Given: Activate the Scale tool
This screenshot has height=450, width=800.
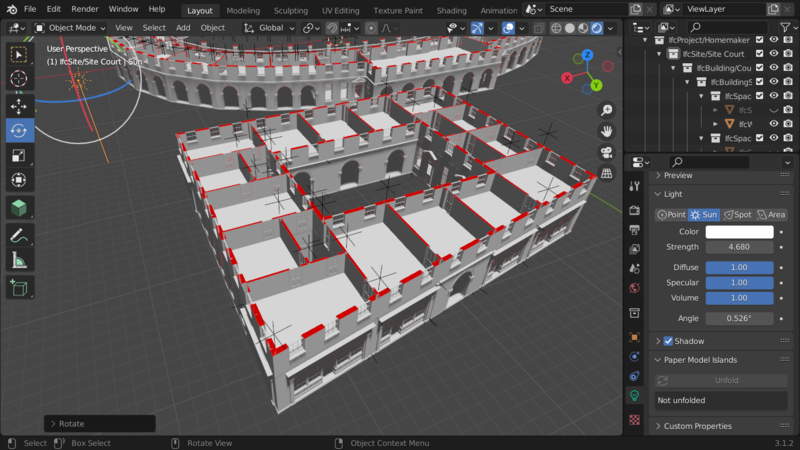Looking at the screenshot, I should [x=19, y=156].
